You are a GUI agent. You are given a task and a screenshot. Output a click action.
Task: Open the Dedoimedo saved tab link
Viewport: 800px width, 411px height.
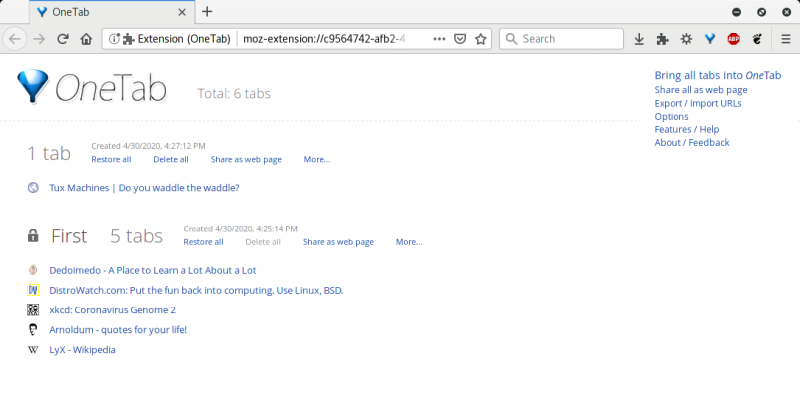(153, 270)
